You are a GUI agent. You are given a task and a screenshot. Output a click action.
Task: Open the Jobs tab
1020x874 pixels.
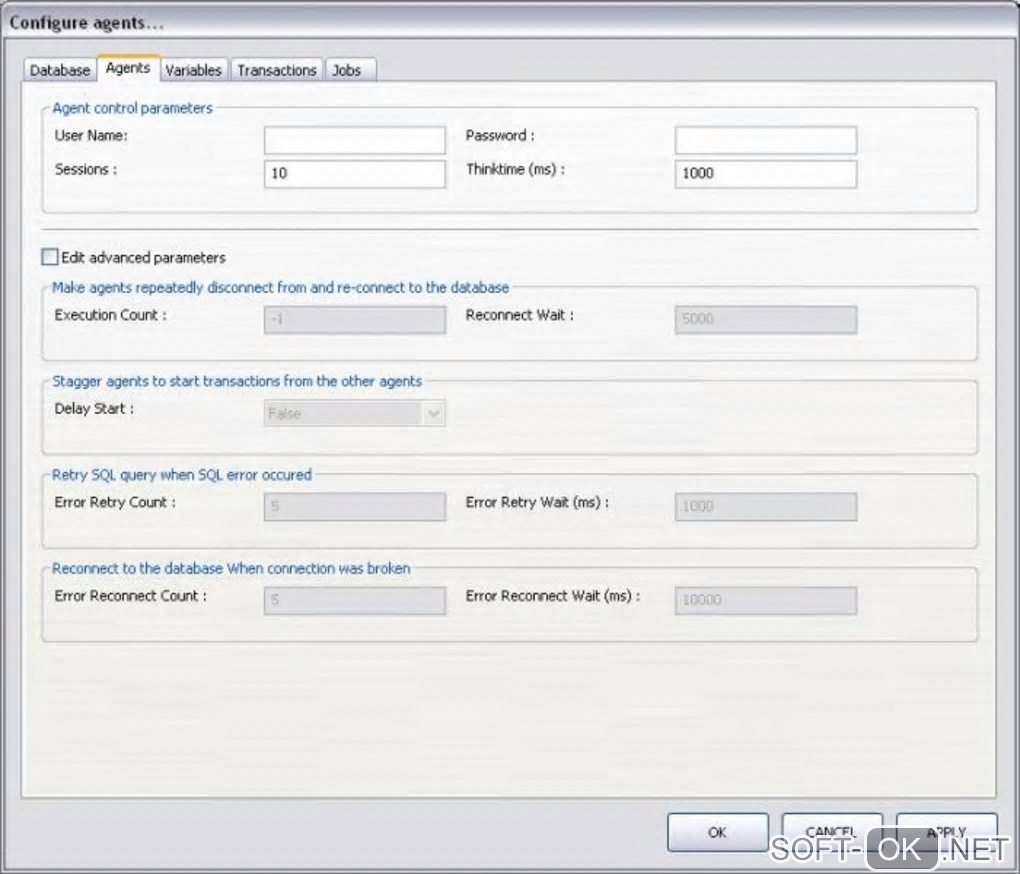(x=351, y=70)
